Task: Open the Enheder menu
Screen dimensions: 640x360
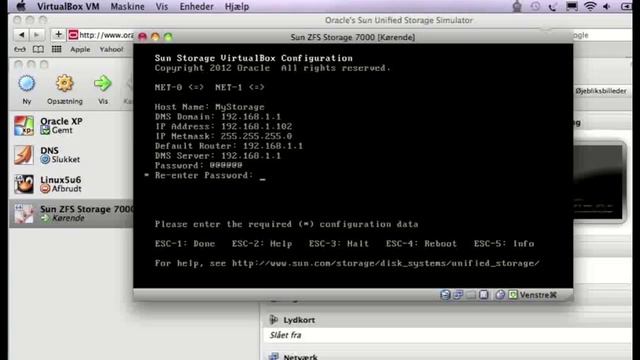Action: [x=196, y=7]
